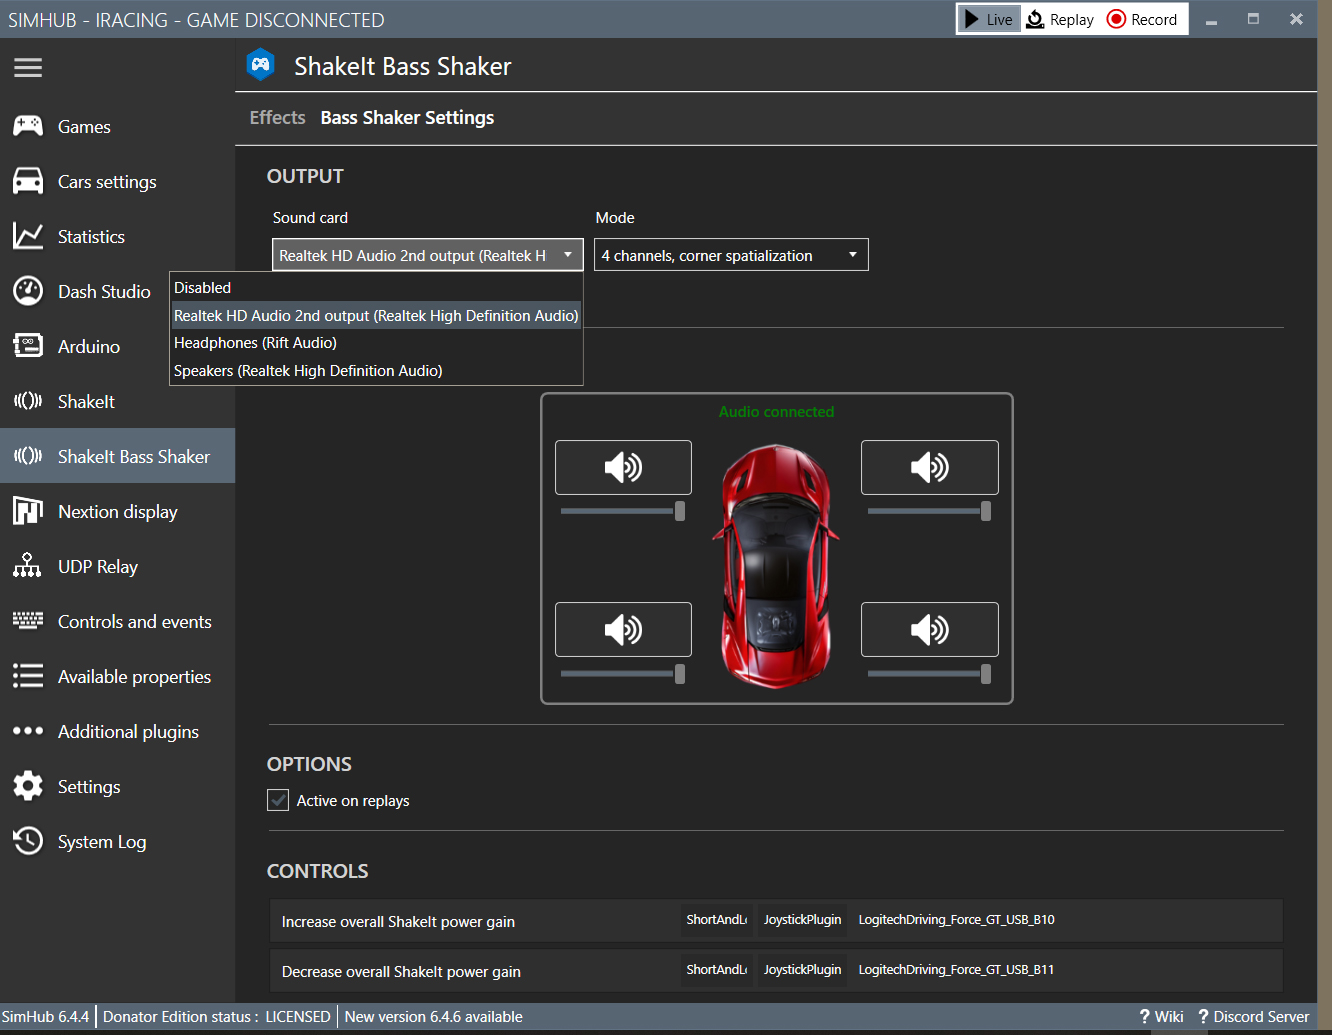Click JoystickPlugin in Increase power gain row

pos(802,920)
